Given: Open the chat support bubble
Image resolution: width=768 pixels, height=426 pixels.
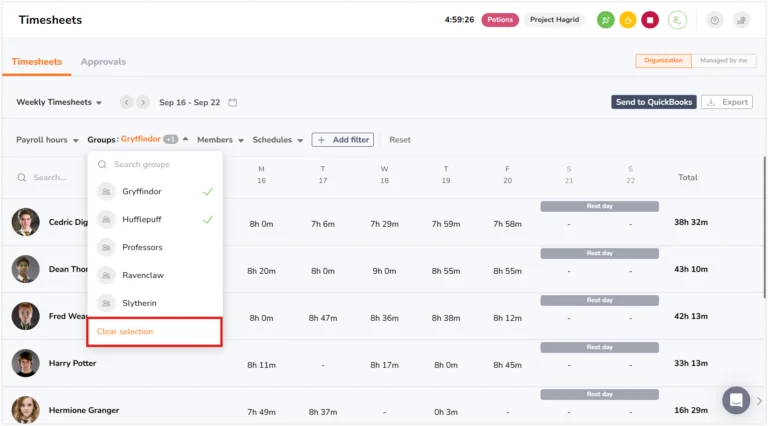Looking at the screenshot, I should click(x=736, y=401).
